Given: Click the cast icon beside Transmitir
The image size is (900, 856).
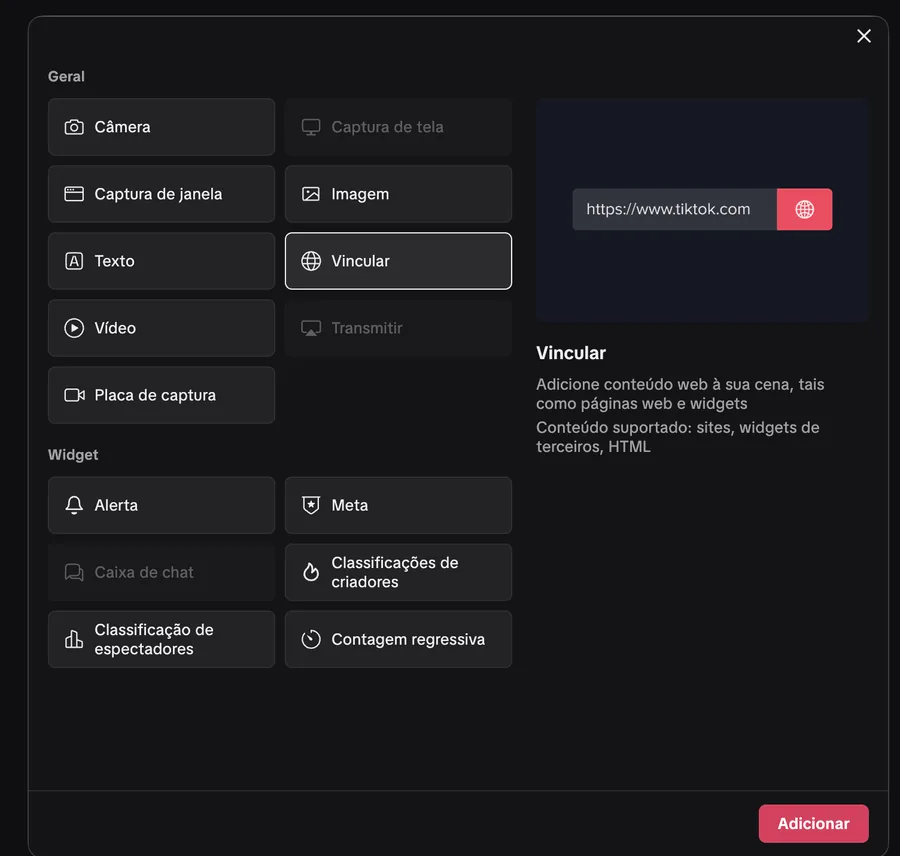Looking at the screenshot, I should point(311,328).
